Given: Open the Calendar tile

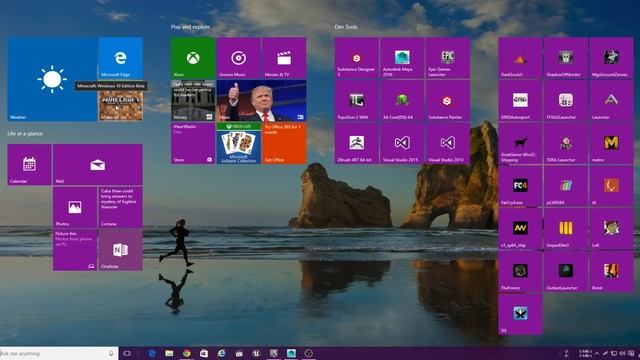Looking at the screenshot, I should tap(29, 164).
